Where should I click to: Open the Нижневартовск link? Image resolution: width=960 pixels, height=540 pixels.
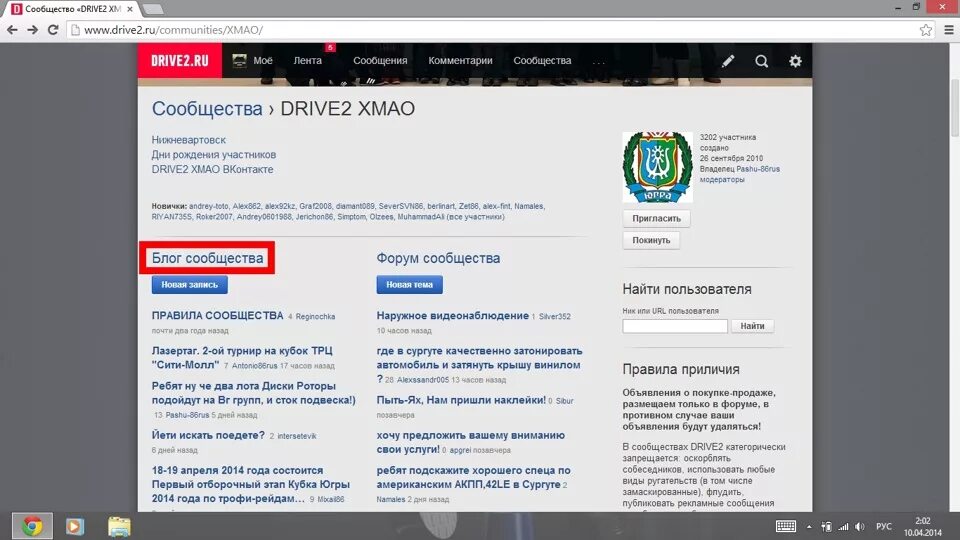(x=189, y=140)
